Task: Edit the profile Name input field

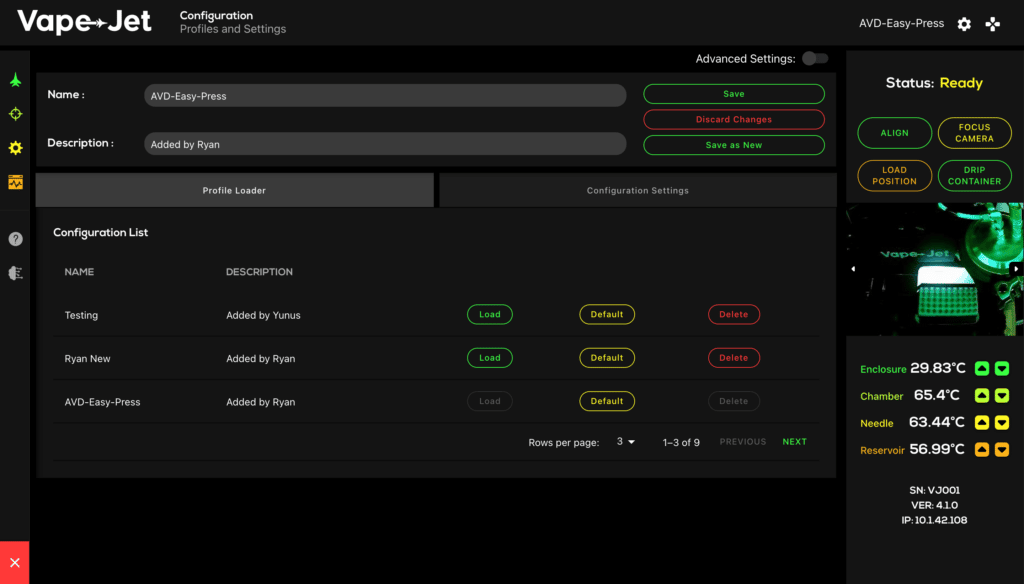Action: [x=385, y=95]
